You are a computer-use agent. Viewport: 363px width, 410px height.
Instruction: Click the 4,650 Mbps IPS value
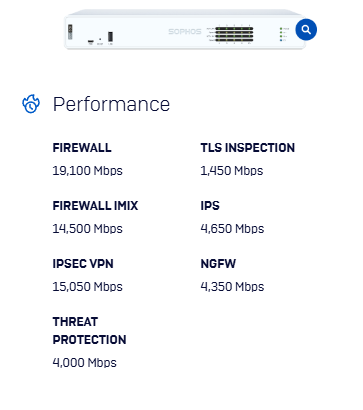232,229
